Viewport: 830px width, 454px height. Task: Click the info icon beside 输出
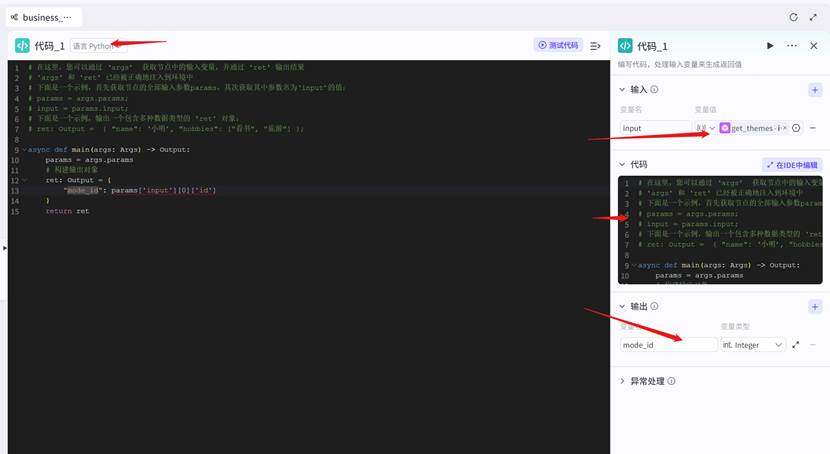pyautogui.click(x=654, y=306)
